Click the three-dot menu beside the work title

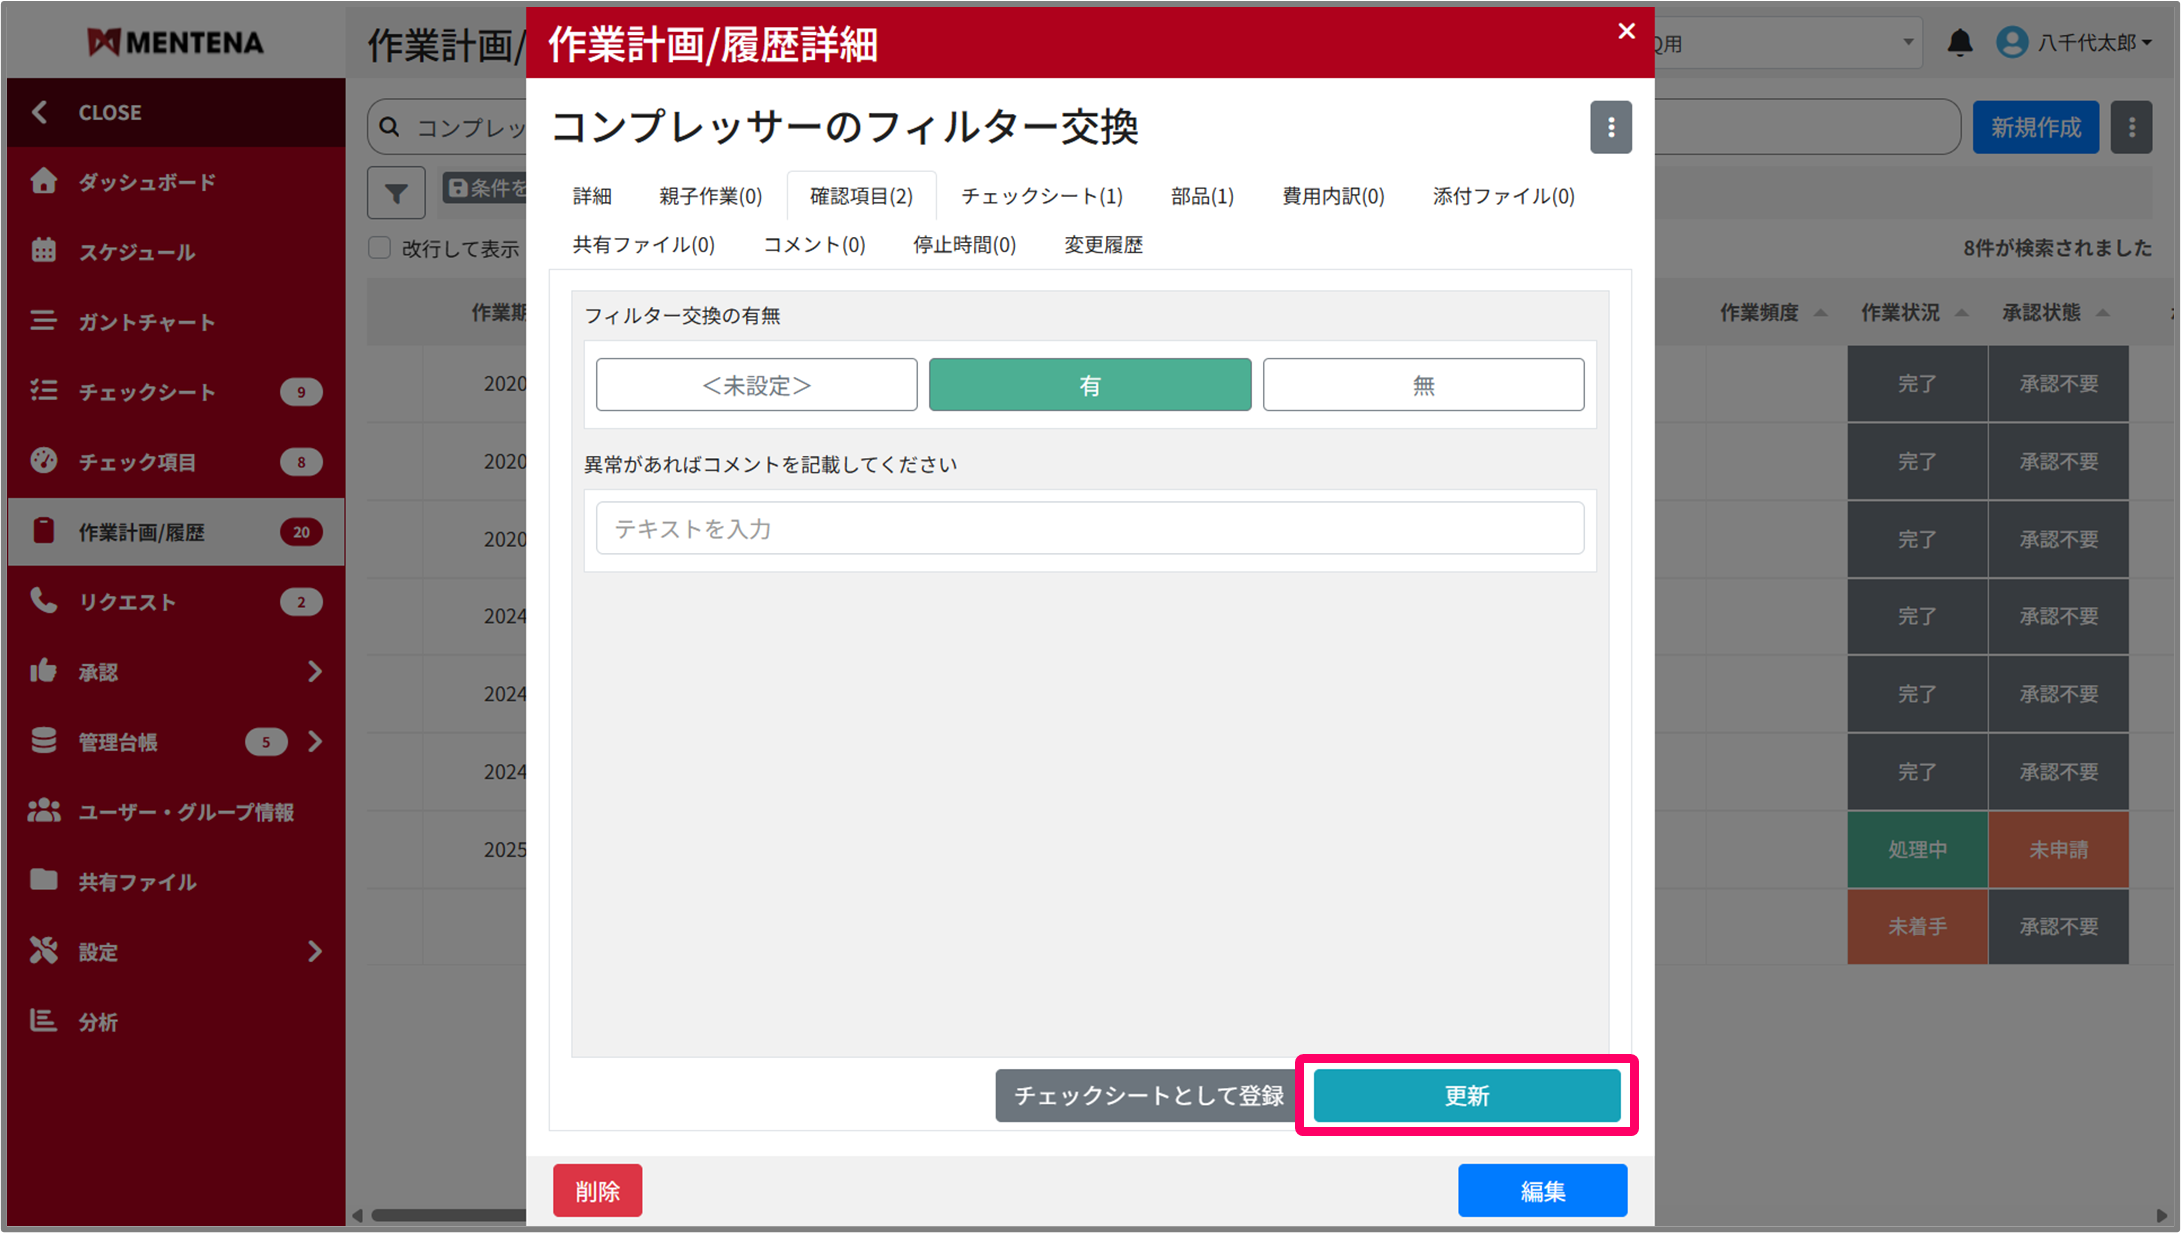[1610, 127]
